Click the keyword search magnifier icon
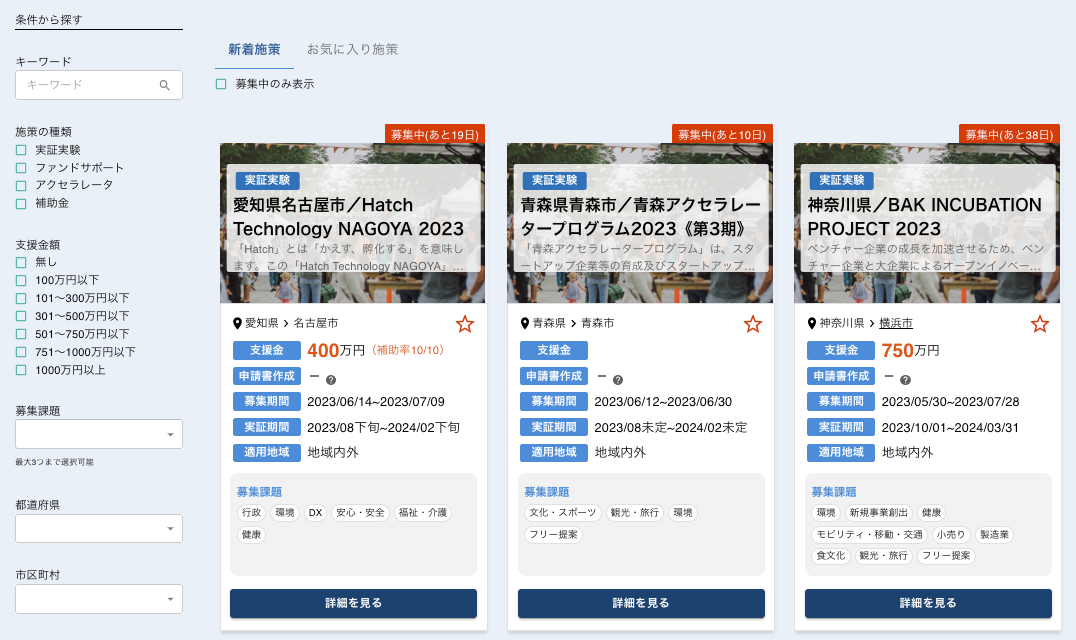The width and height of the screenshot is (1076, 640). click(x=165, y=85)
